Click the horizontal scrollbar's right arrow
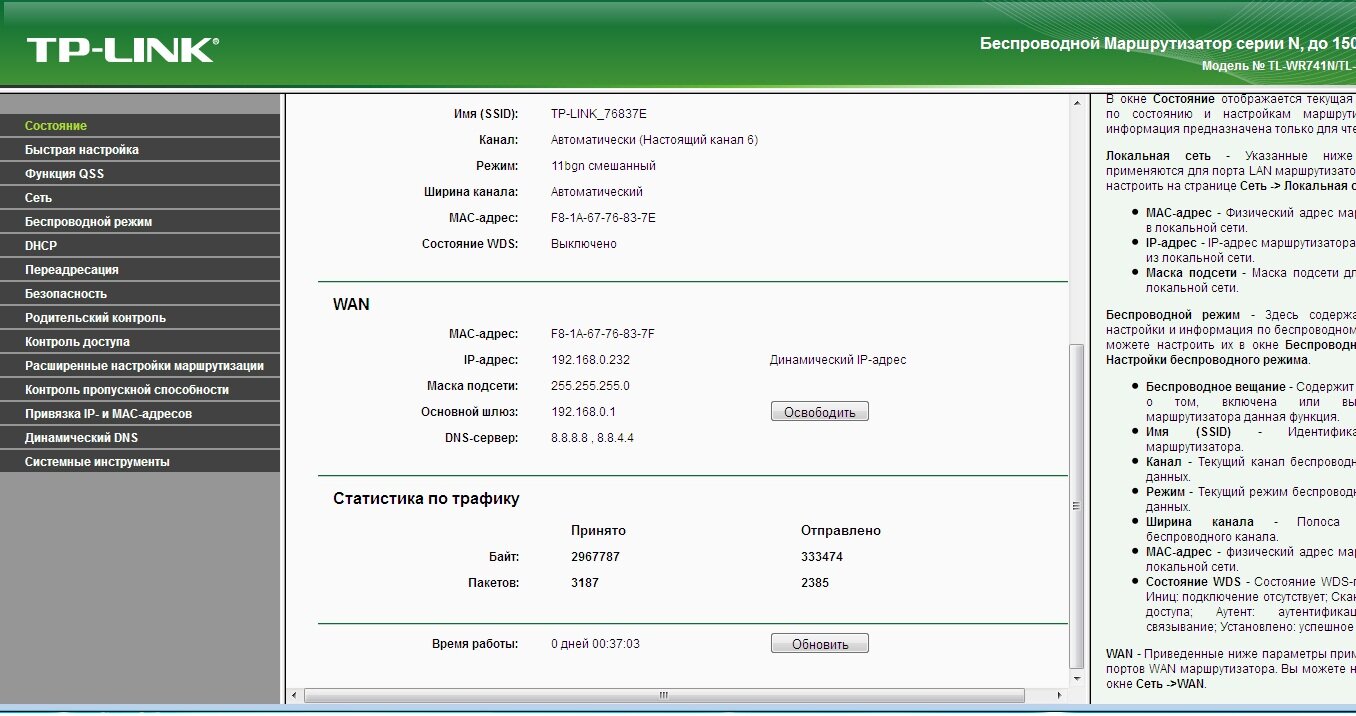 (1061, 695)
